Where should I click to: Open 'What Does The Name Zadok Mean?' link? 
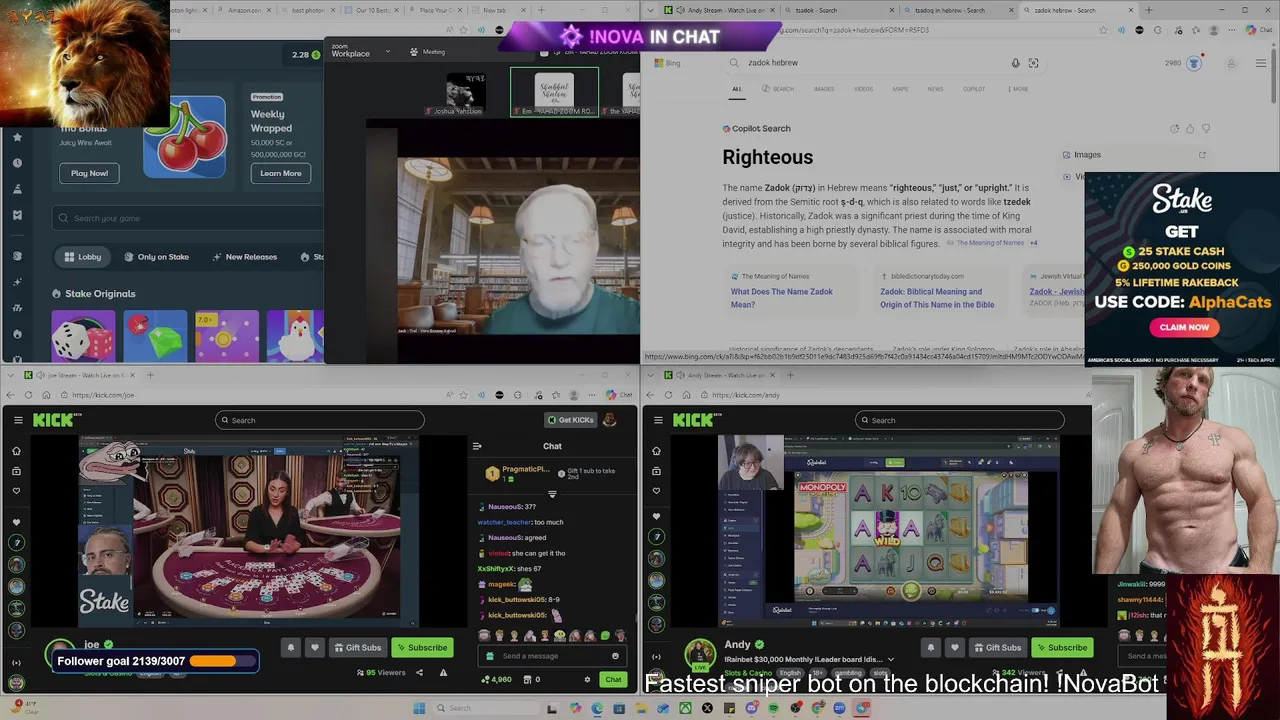(x=781, y=297)
